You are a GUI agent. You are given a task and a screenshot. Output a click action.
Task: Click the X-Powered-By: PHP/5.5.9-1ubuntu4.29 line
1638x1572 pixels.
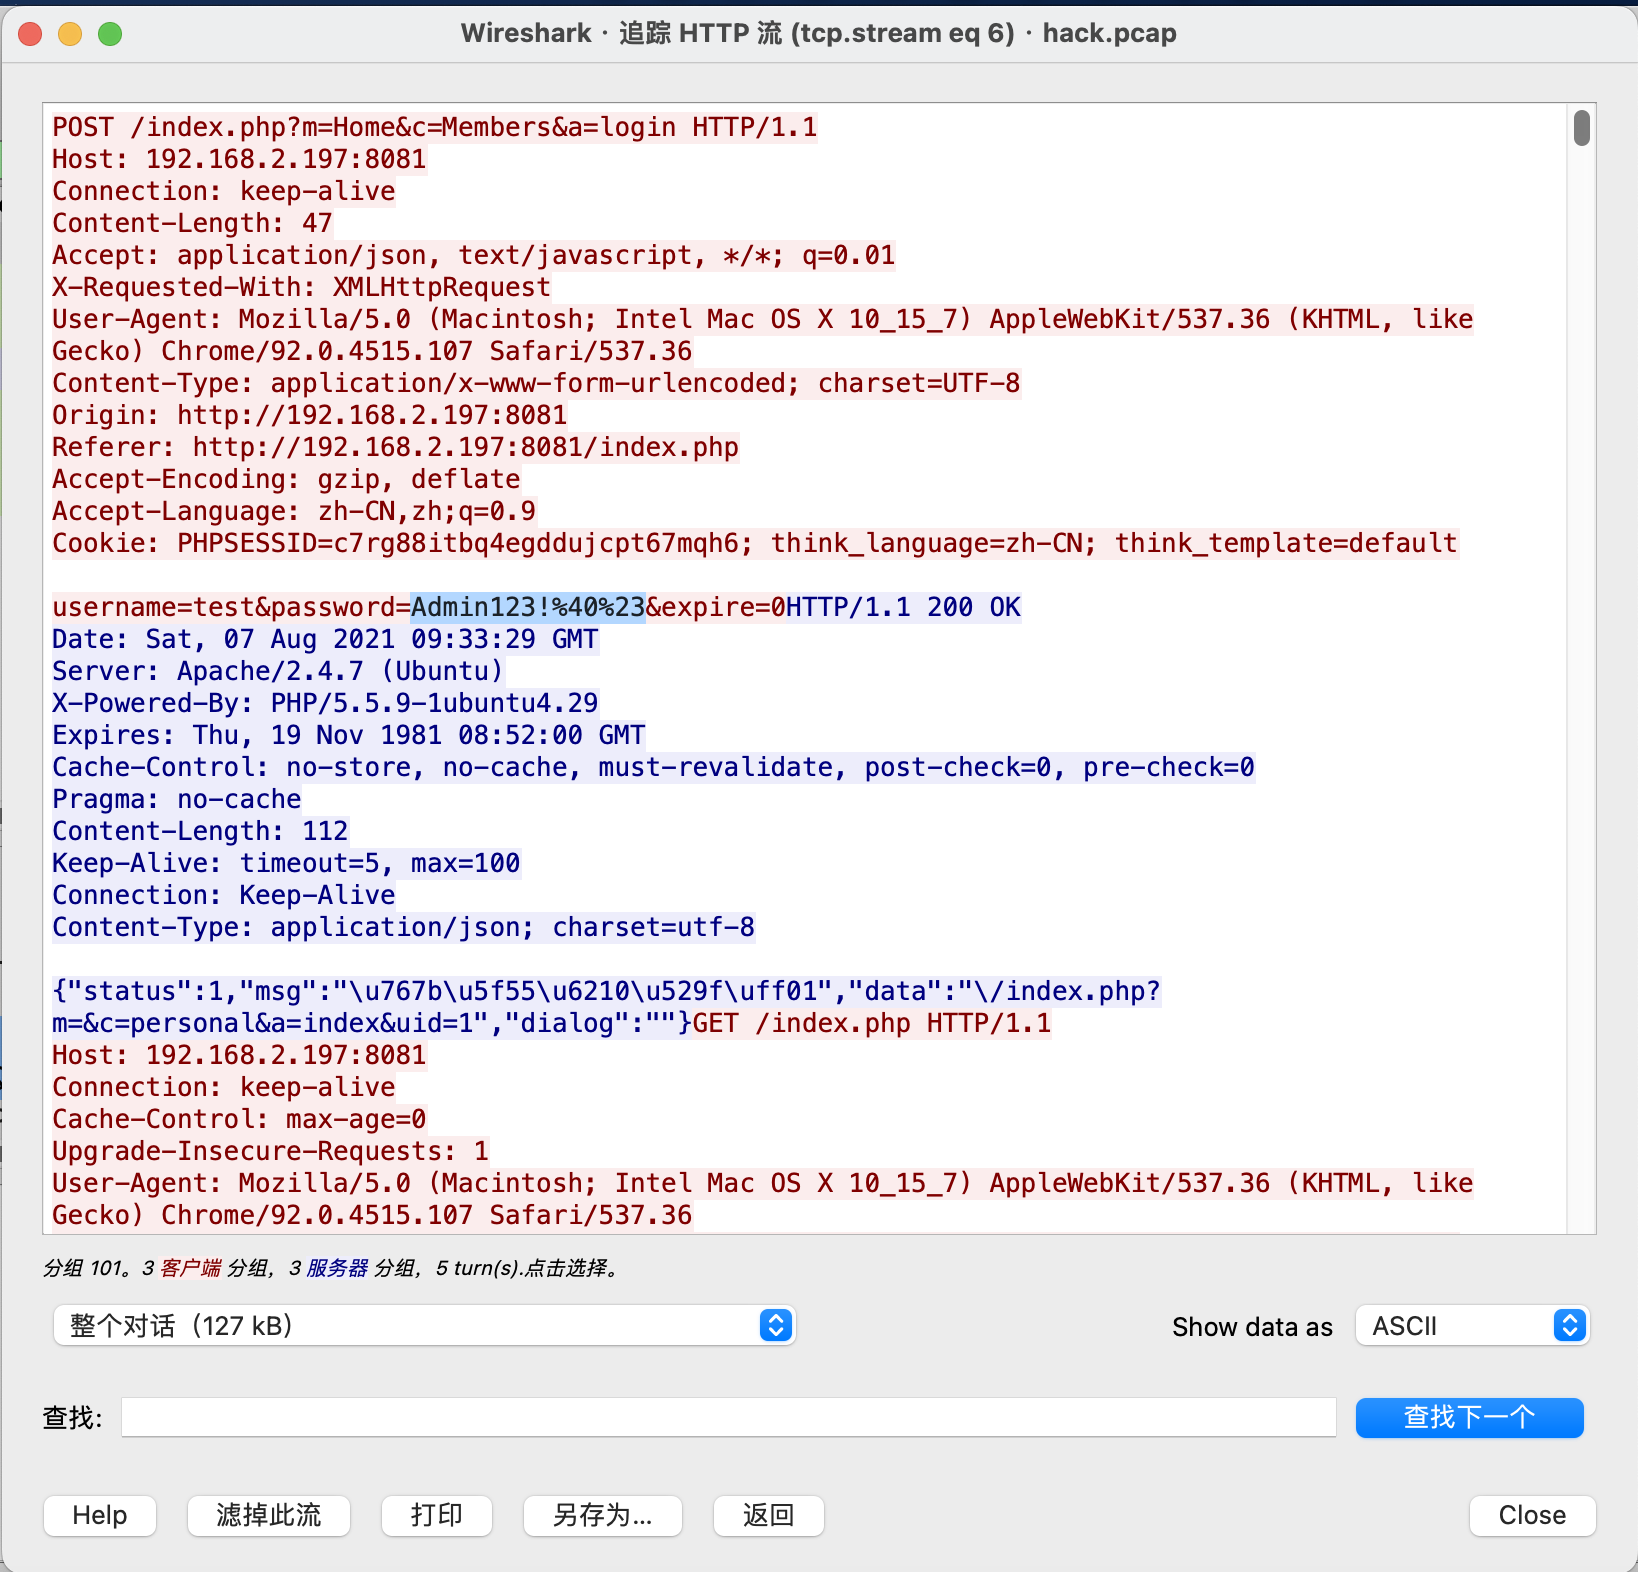pos(325,703)
